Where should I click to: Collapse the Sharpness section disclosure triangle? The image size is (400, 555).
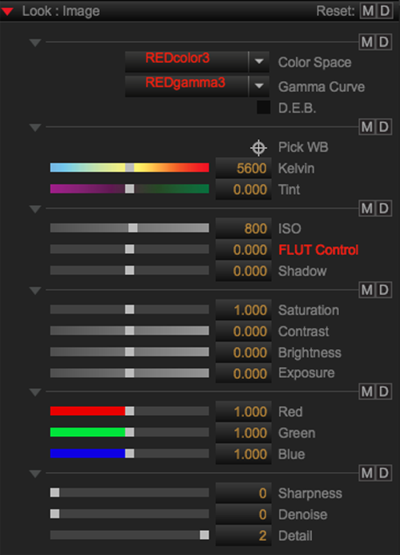click(35, 474)
